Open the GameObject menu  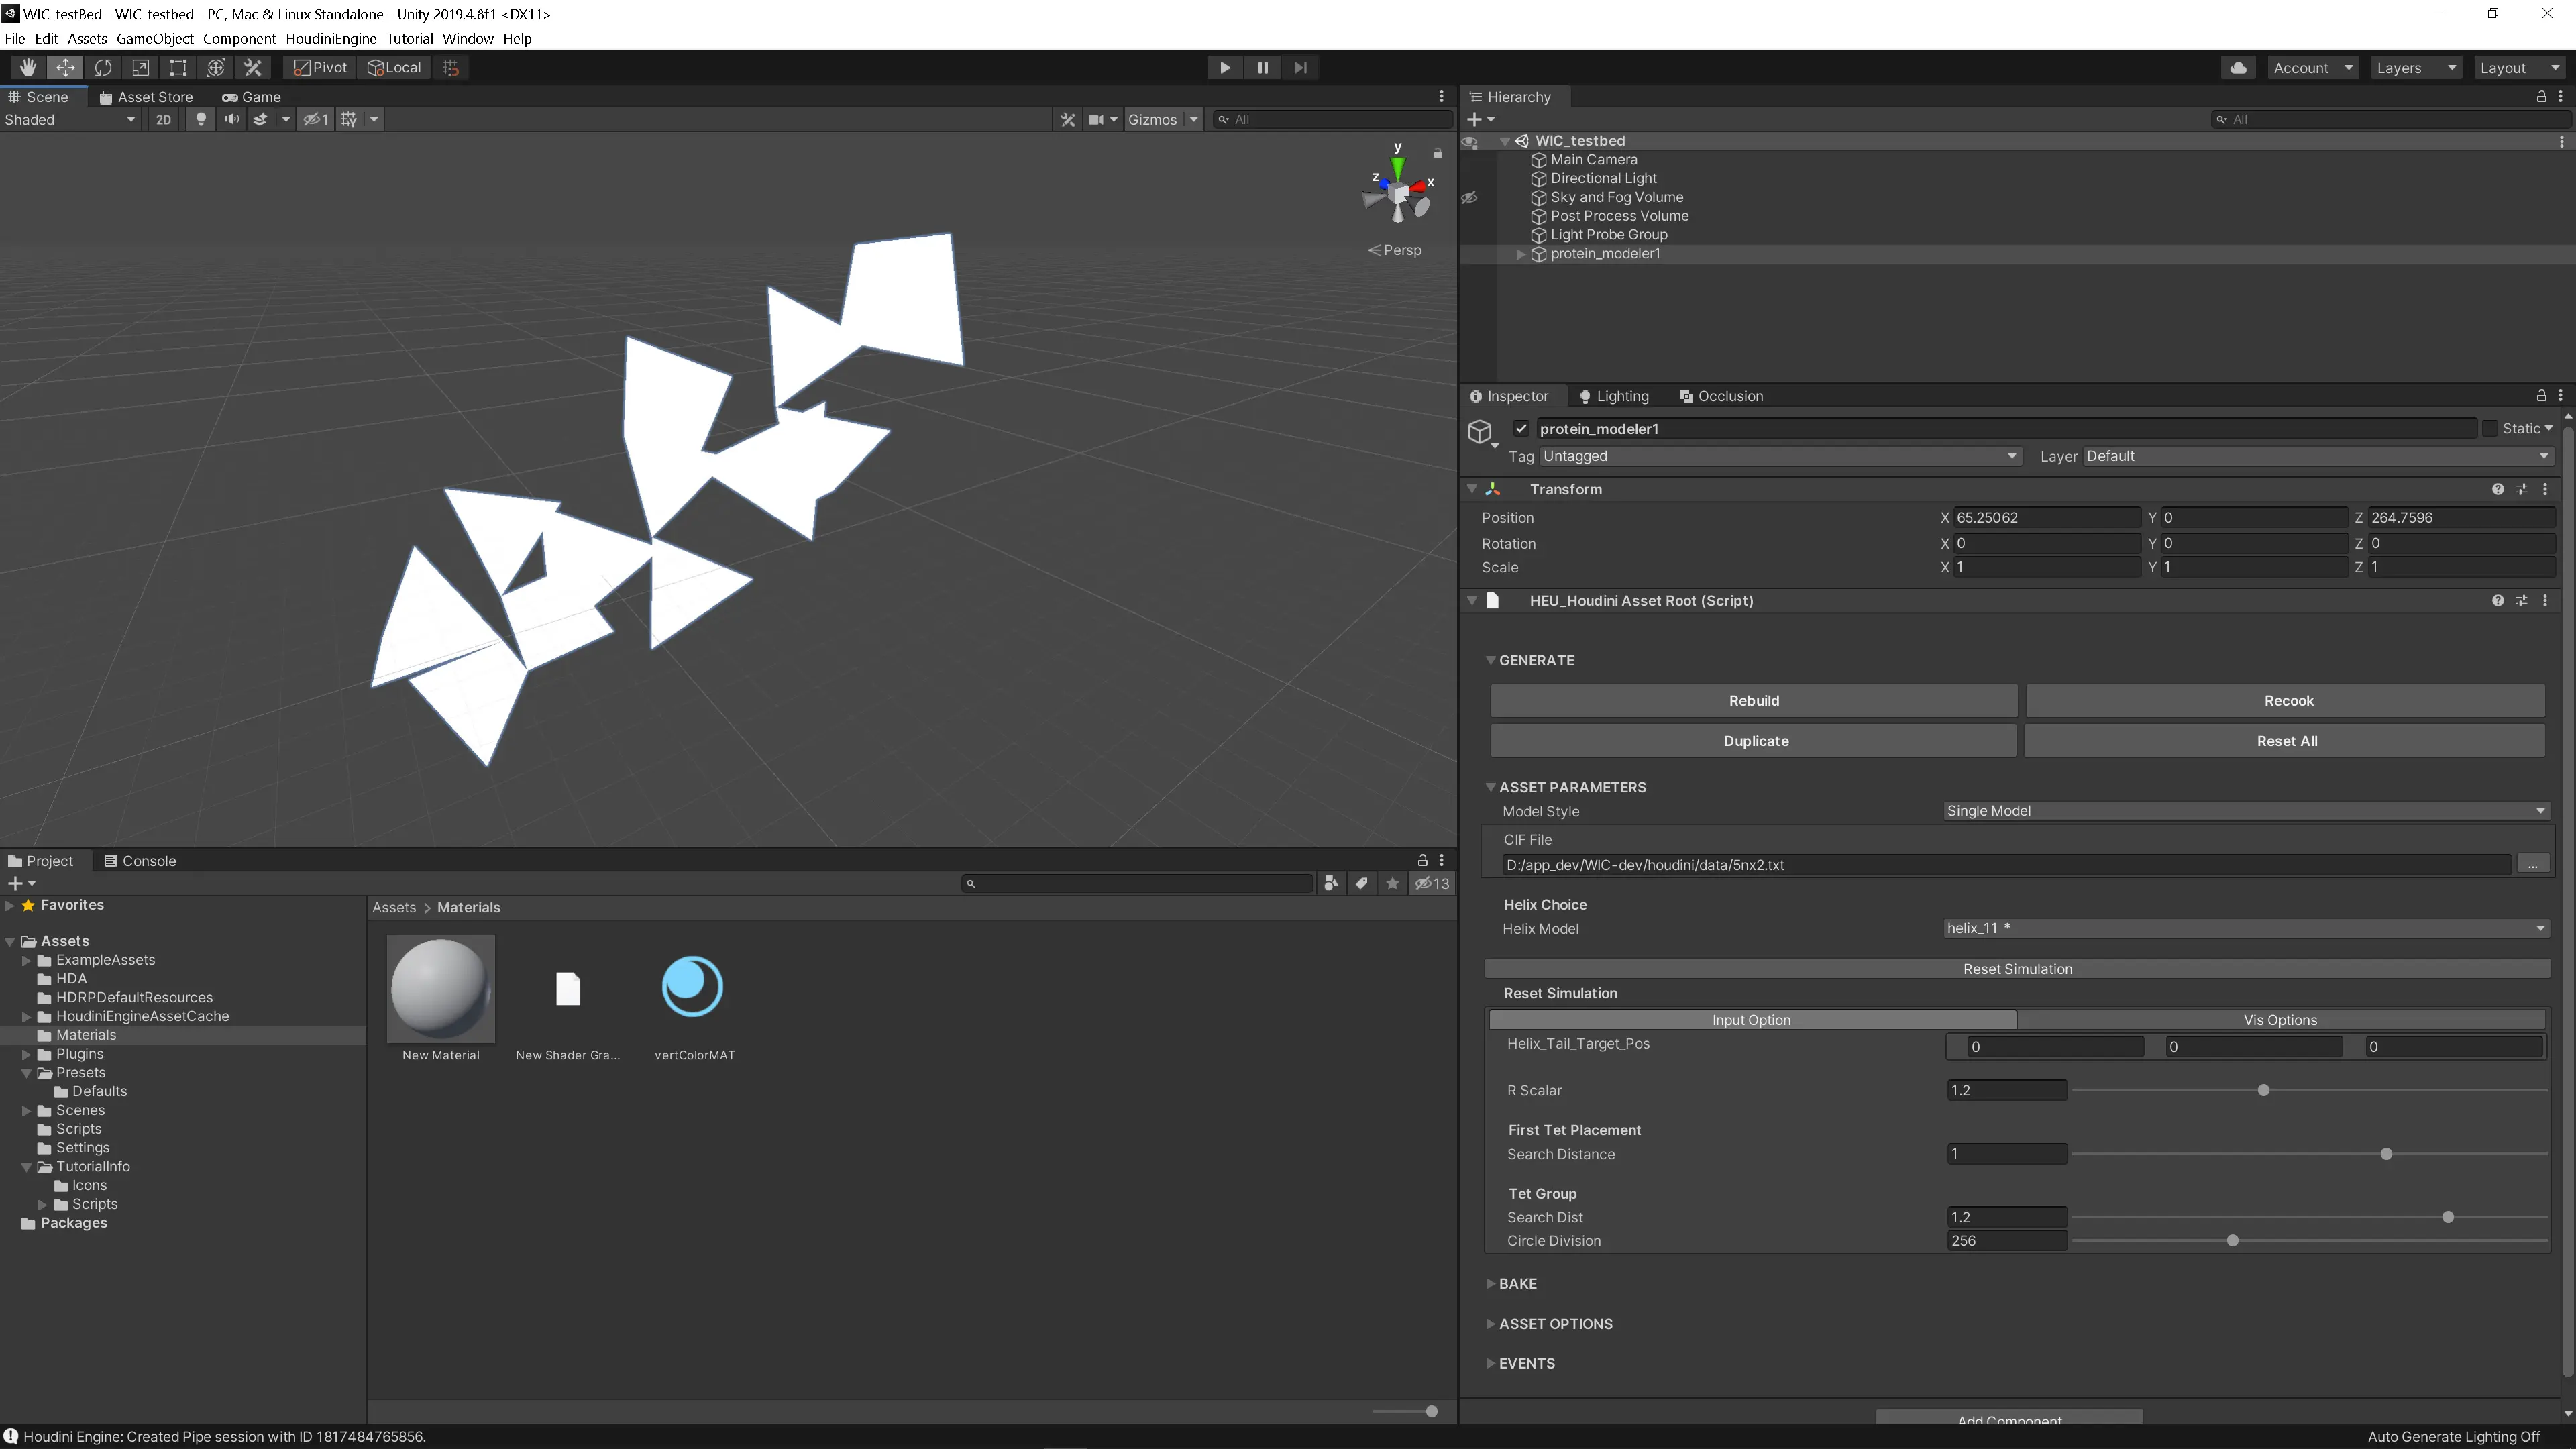click(x=155, y=38)
